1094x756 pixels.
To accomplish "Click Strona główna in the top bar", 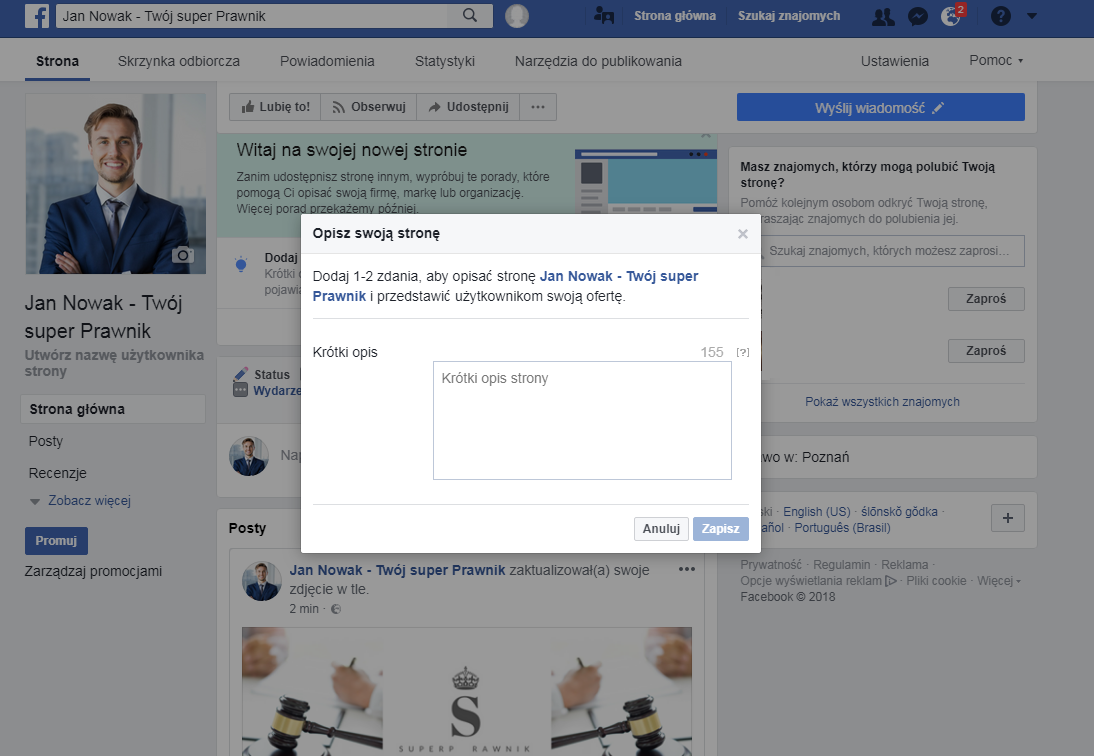I will click(675, 15).
